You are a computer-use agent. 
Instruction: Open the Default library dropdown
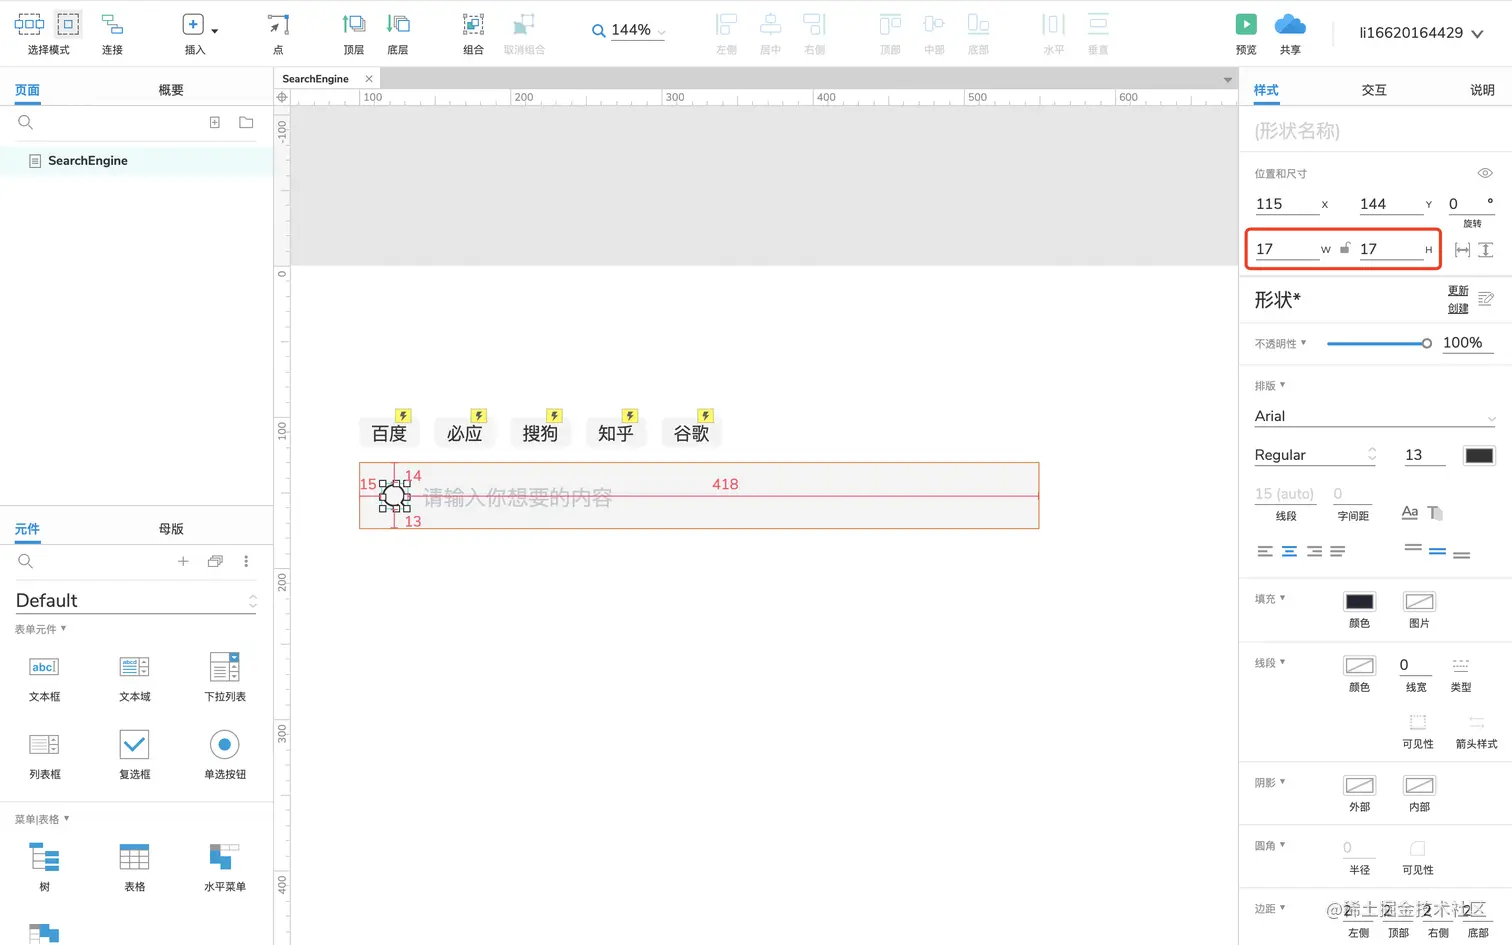point(136,600)
